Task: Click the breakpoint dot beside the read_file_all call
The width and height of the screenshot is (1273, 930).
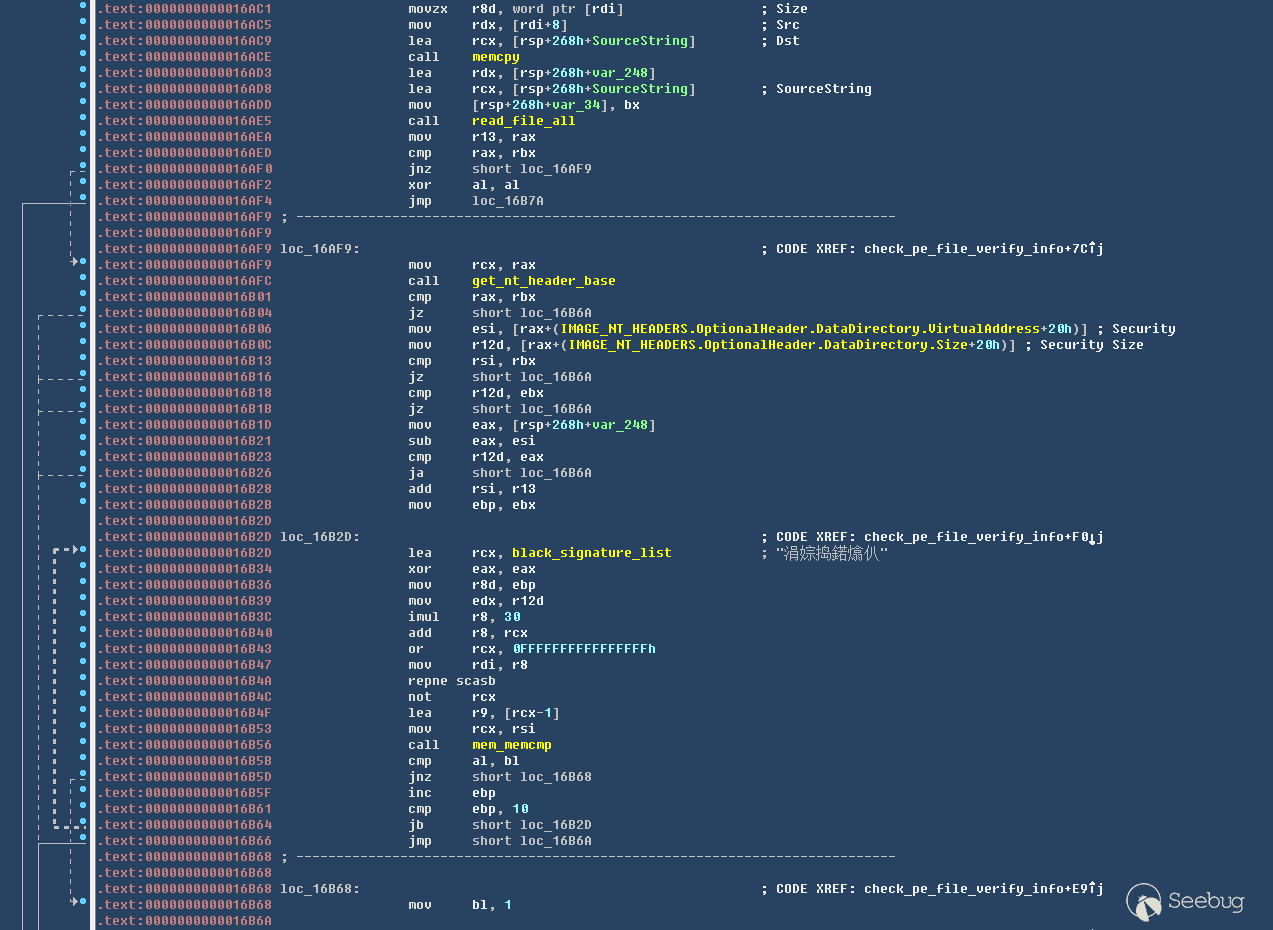Action: pyautogui.click(x=83, y=121)
